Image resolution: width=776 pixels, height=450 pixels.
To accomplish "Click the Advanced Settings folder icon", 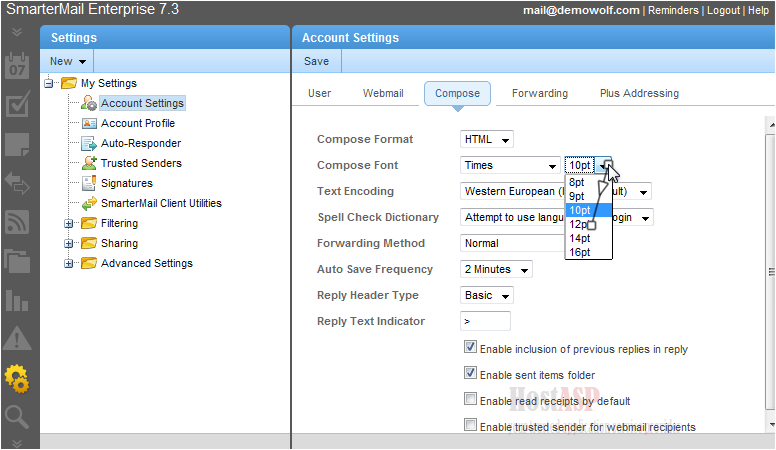I will (x=89, y=263).
